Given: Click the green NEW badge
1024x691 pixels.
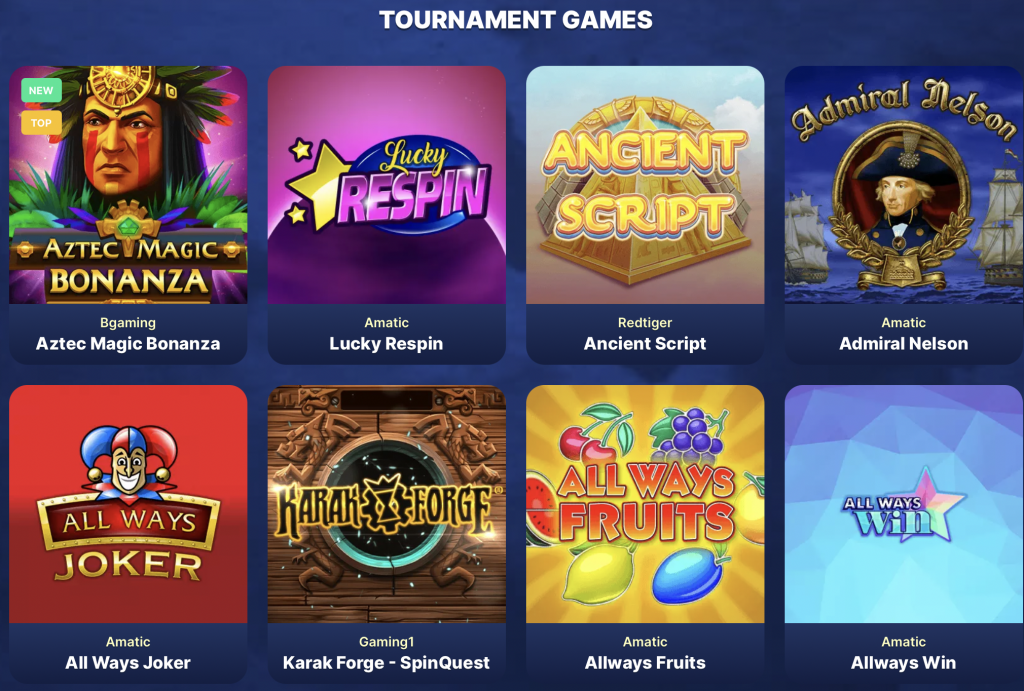Looking at the screenshot, I should [41, 91].
